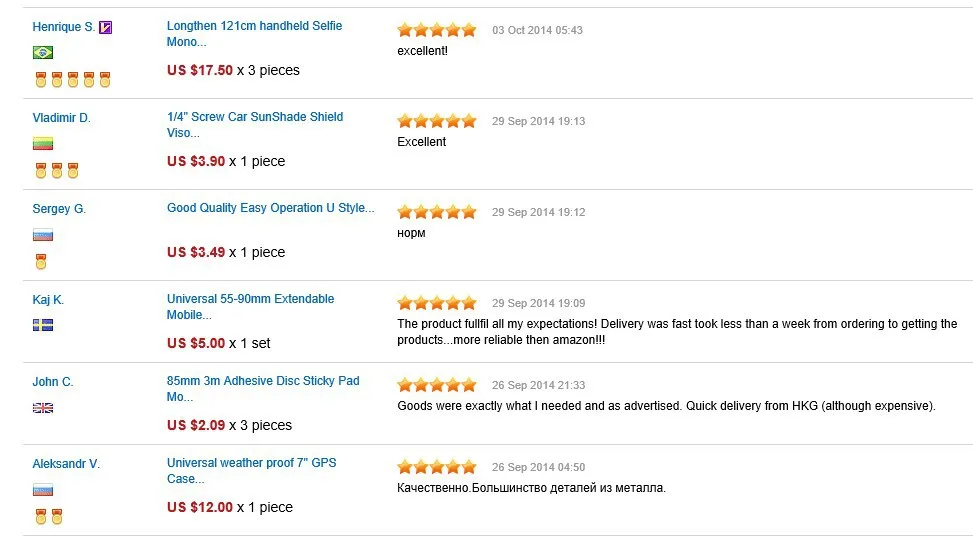The height and width of the screenshot is (540, 973).
Task: Click the star rating on Henrique S.'s review
Action: pyautogui.click(x=437, y=30)
